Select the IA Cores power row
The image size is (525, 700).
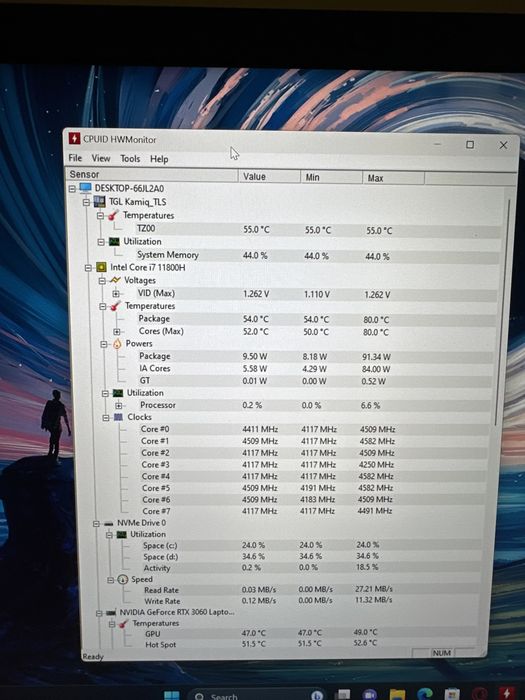315,368
